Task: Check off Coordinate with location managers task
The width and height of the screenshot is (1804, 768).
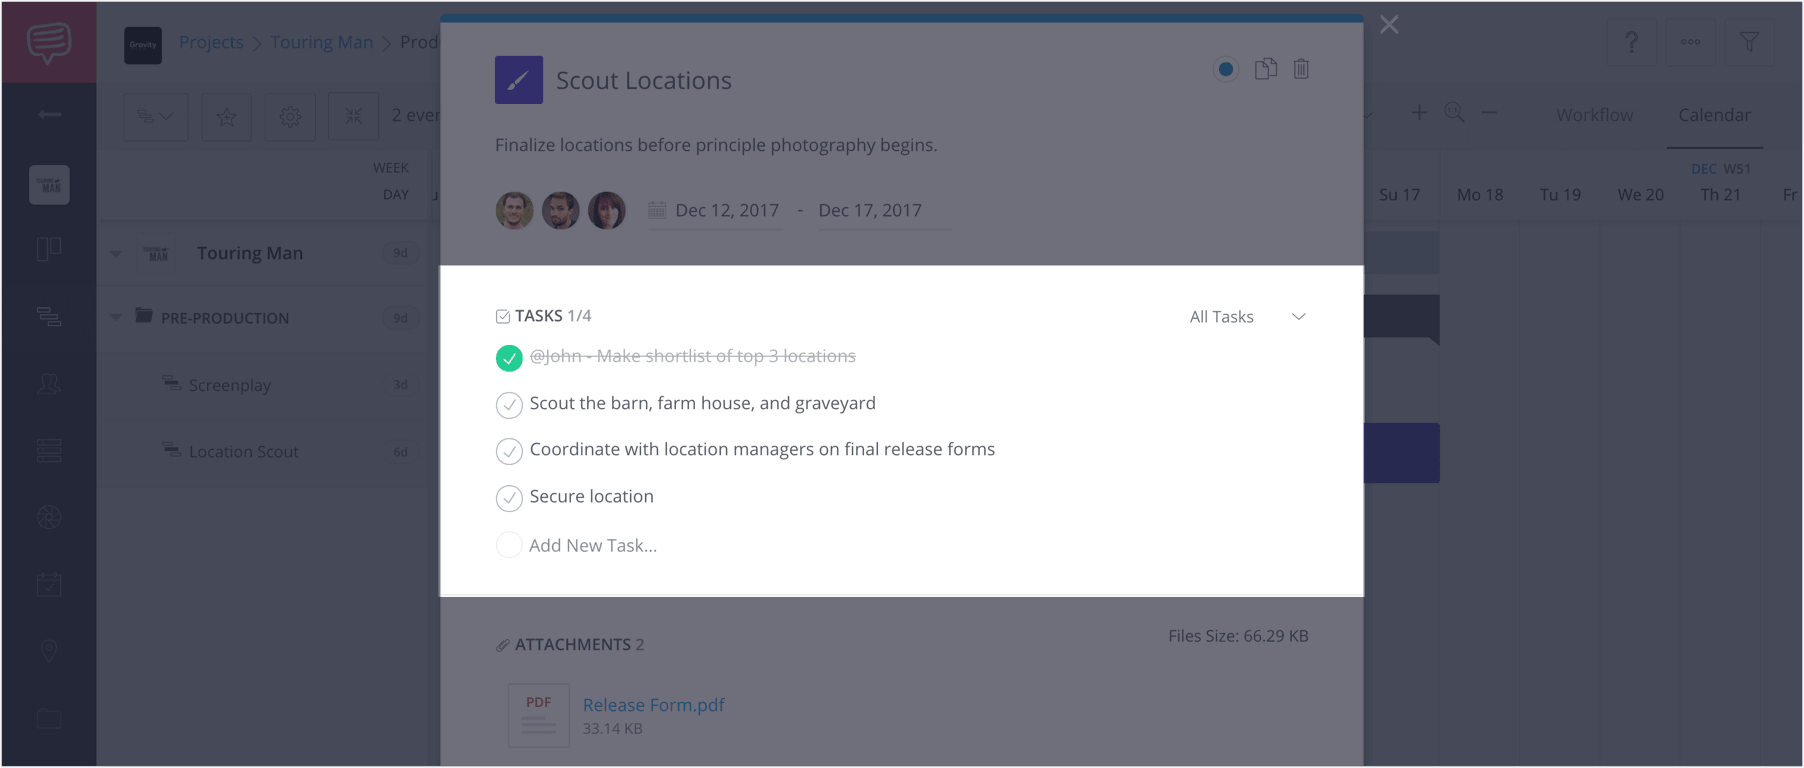Action: coord(509,451)
